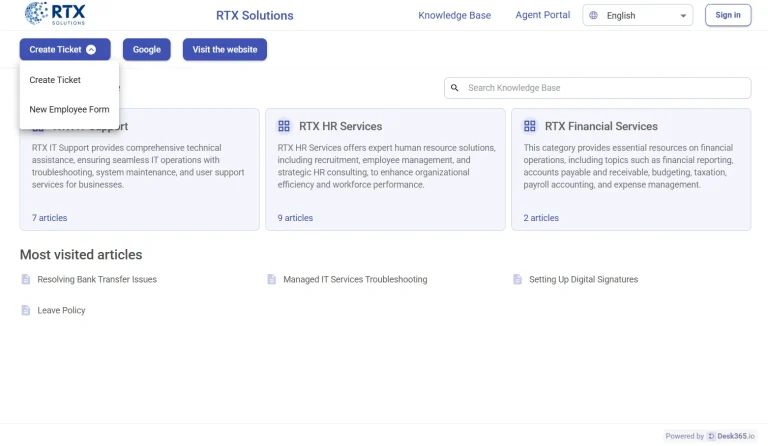This screenshot has height=446, width=768.
Task: Click document icon beside Managed IT Services Troubleshooting
Action: (272, 279)
